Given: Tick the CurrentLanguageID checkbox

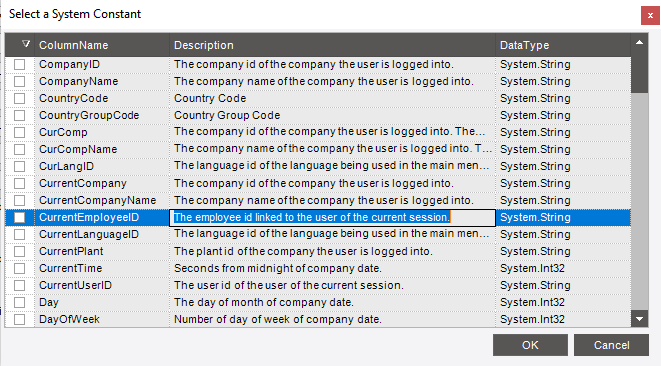Looking at the screenshot, I should (19, 234).
